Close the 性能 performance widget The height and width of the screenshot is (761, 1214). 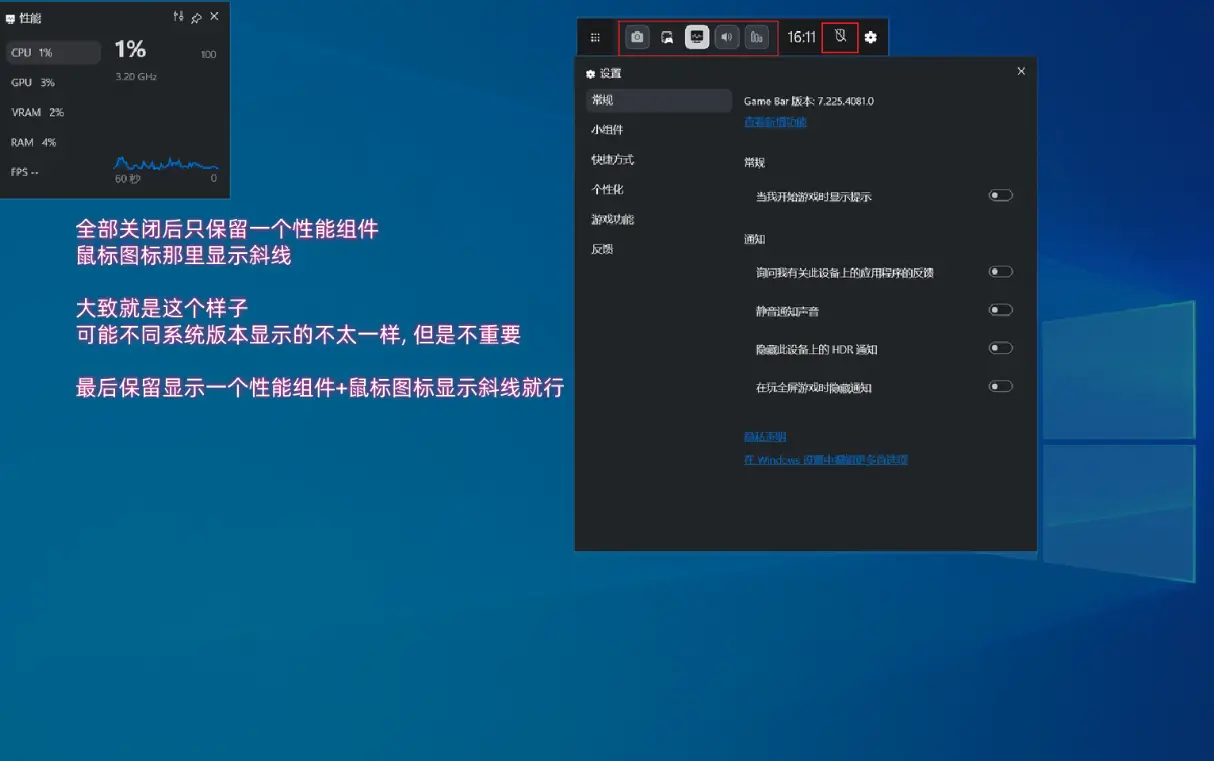point(214,17)
